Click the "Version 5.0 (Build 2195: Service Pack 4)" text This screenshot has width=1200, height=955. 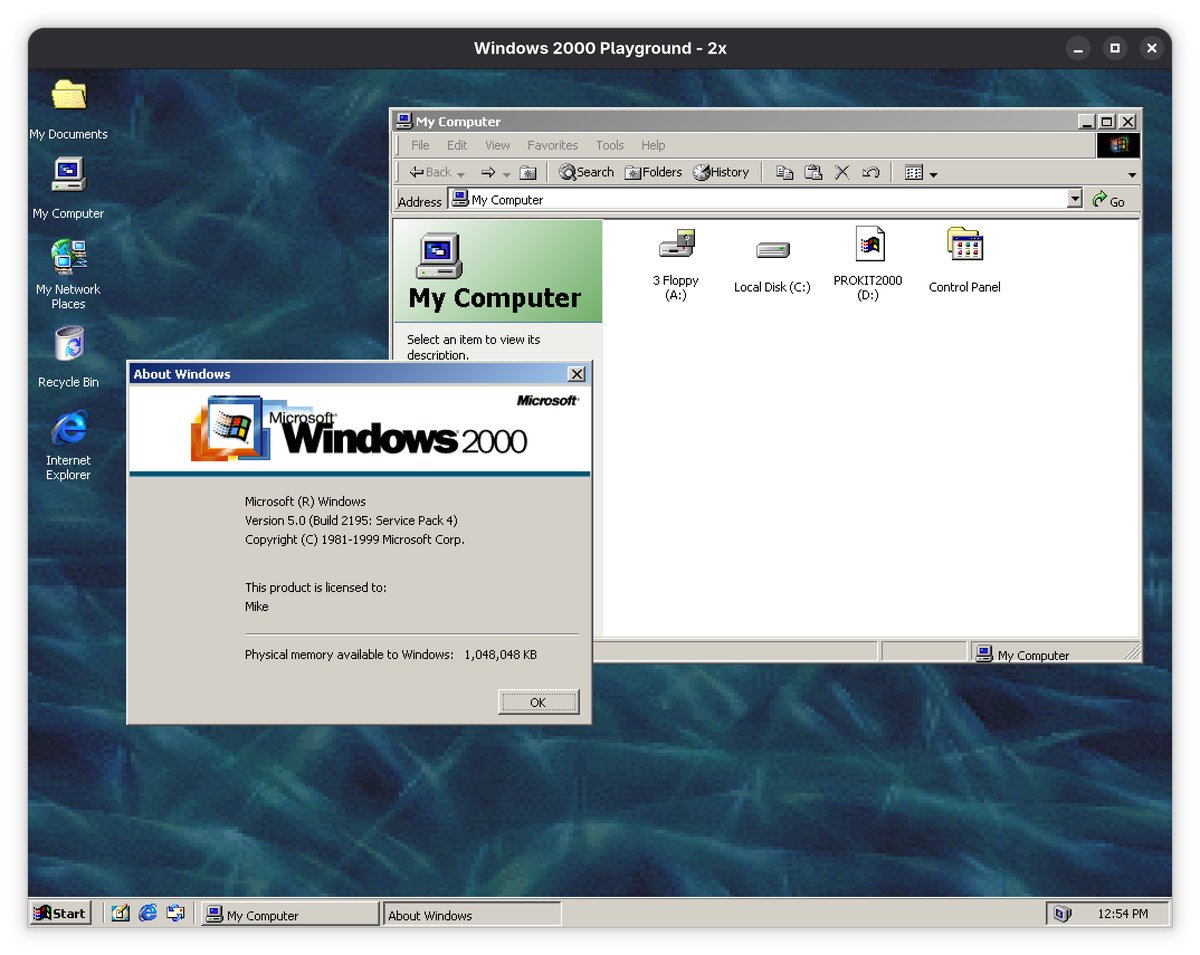351,521
